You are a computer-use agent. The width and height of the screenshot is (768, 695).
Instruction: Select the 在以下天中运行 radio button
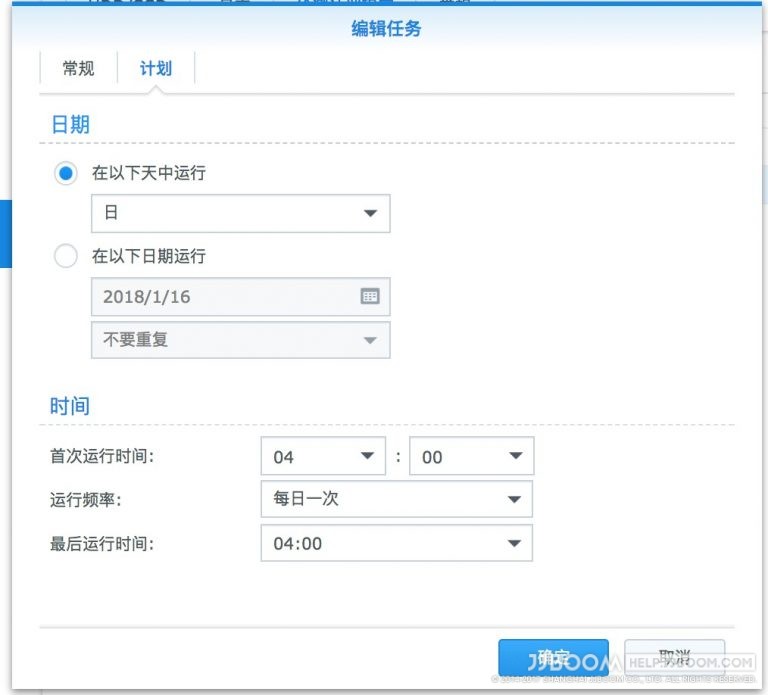(66, 173)
